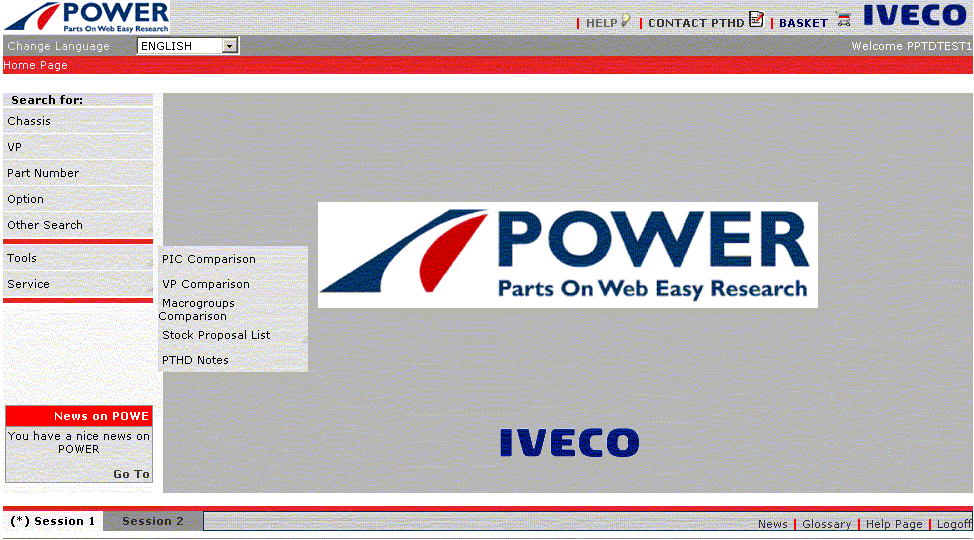
Task: Switch to Session 2 tab
Action: click(153, 521)
